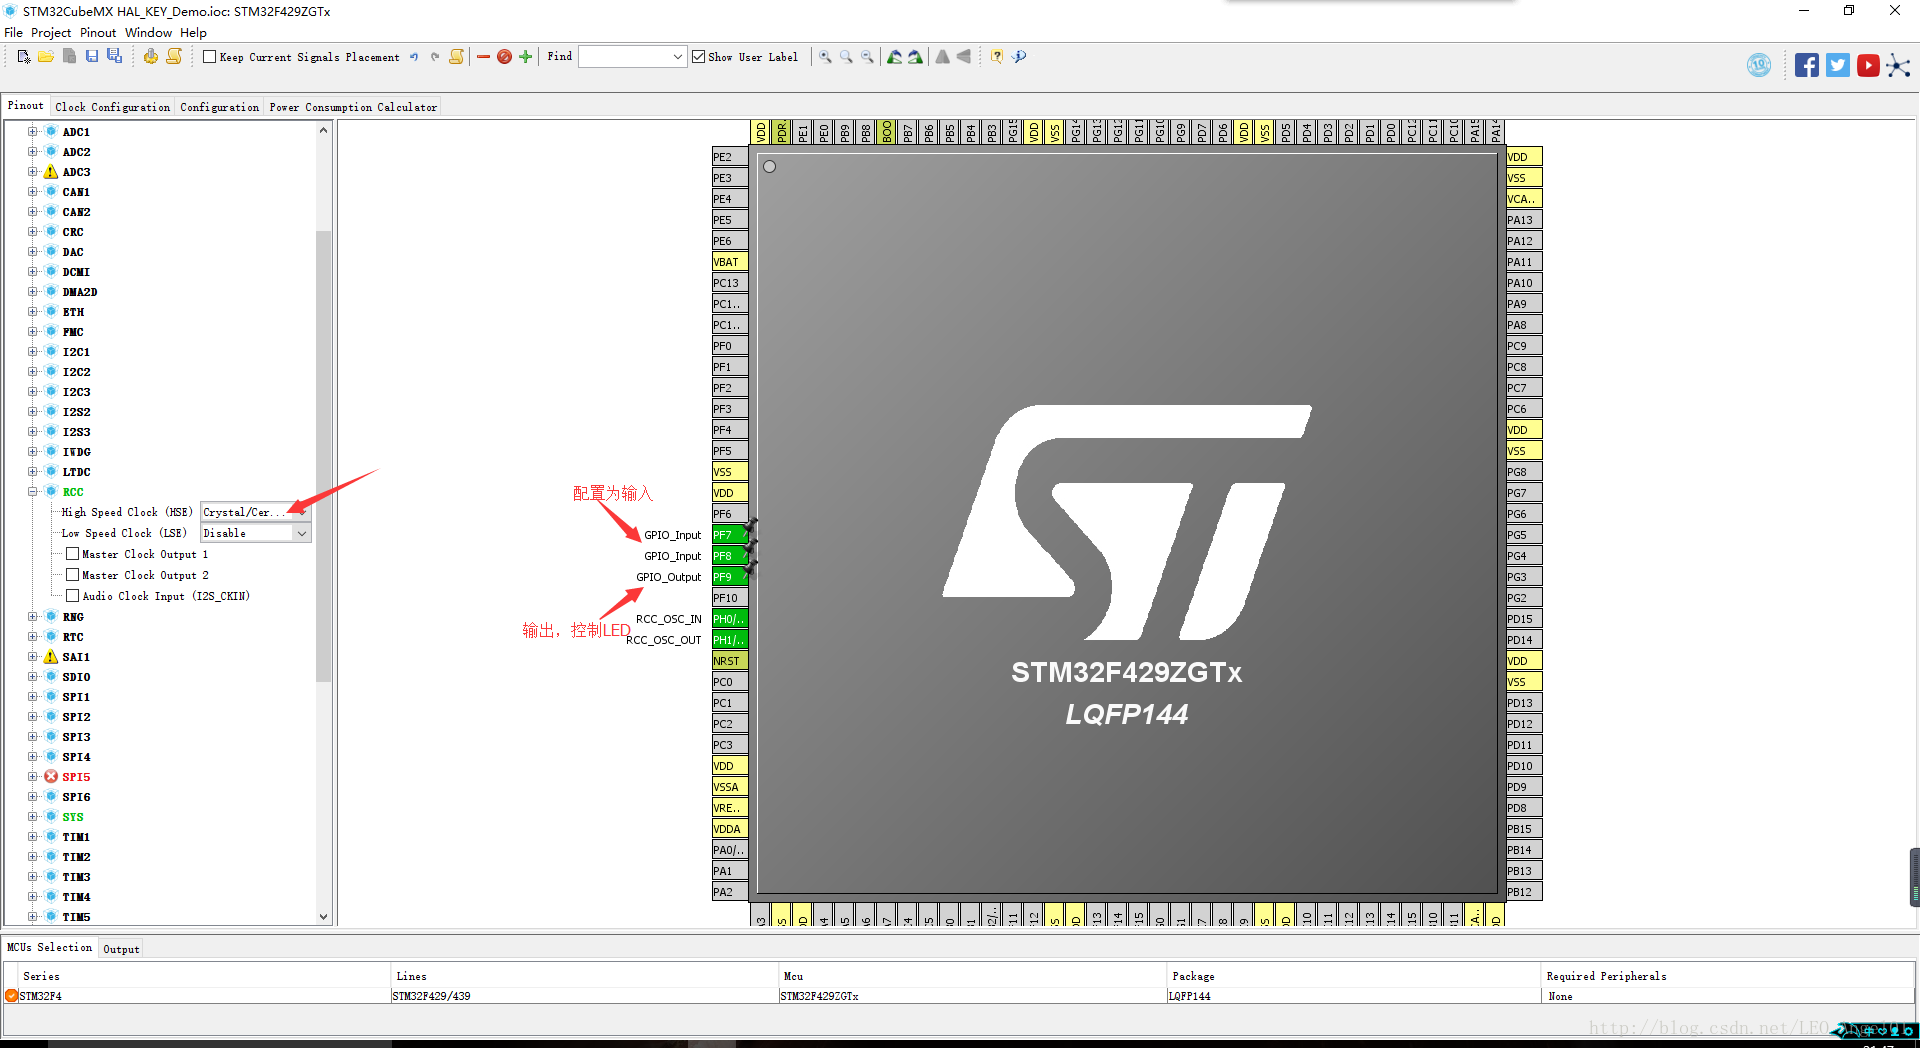This screenshot has height=1048, width=1920.
Task: Click the Zoom Out magnifier icon
Action: (868, 57)
